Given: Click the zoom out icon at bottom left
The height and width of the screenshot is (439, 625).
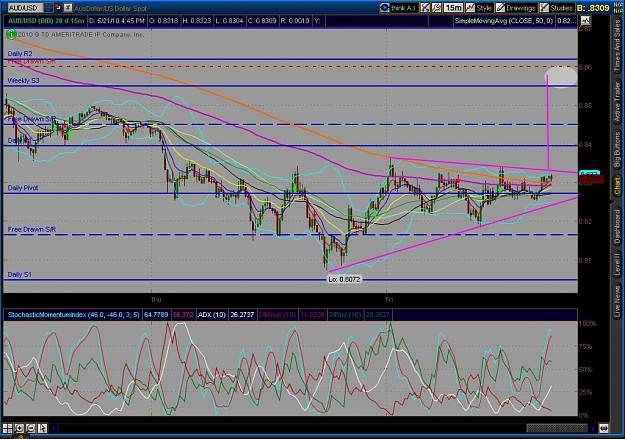Looking at the screenshot, I should pyautogui.click(x=31, y=428).
